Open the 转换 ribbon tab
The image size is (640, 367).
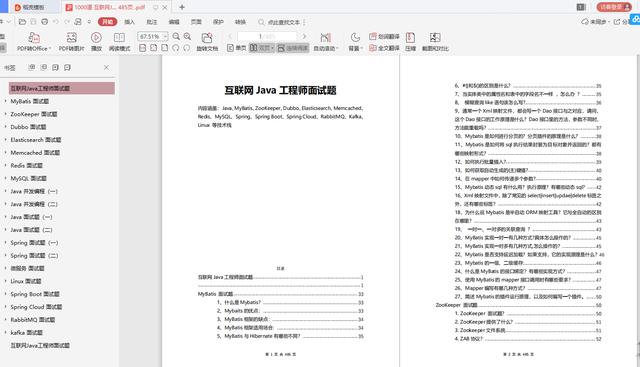[240, 22]
